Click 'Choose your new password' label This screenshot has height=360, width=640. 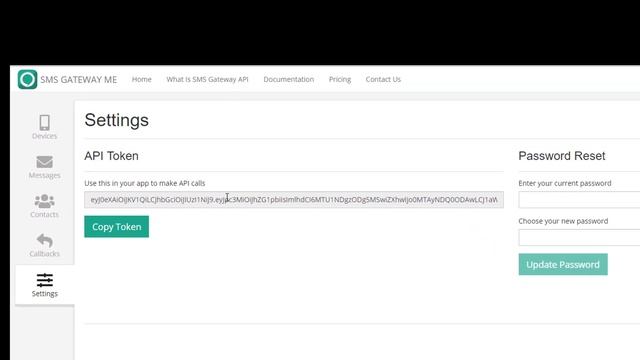click(563, 221)
